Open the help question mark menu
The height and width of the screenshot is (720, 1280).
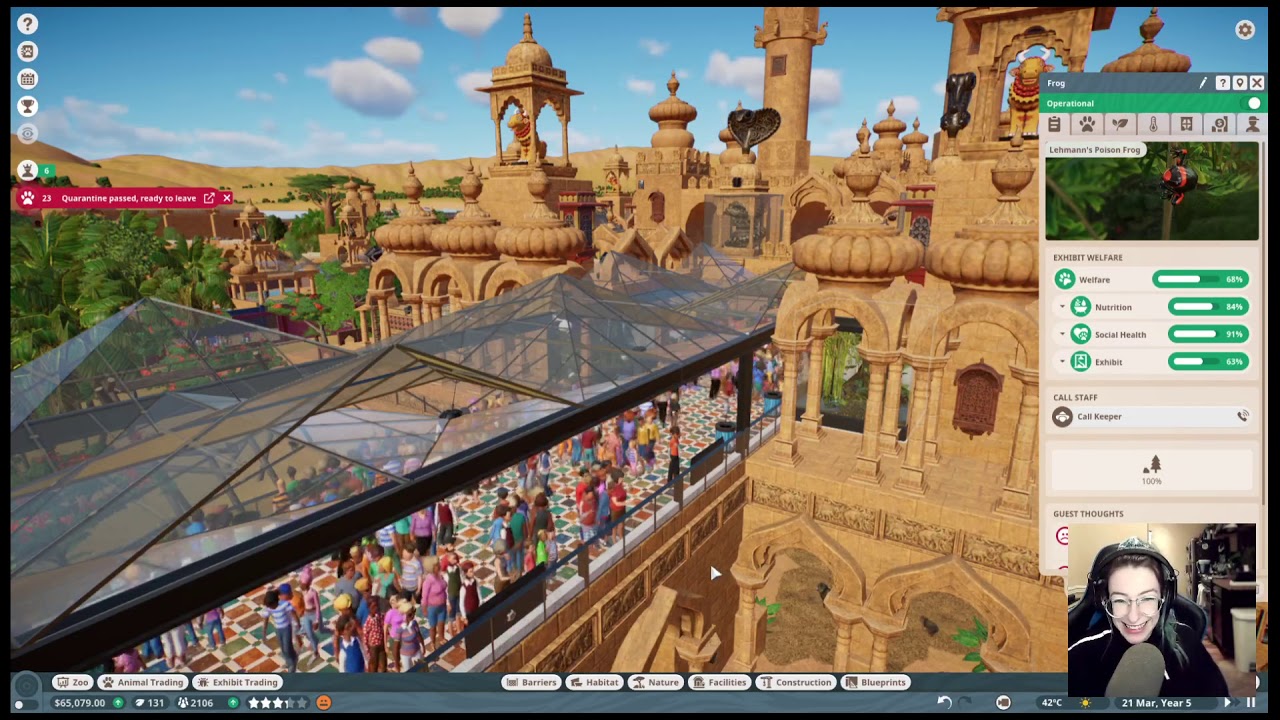(x=27, y=23)
